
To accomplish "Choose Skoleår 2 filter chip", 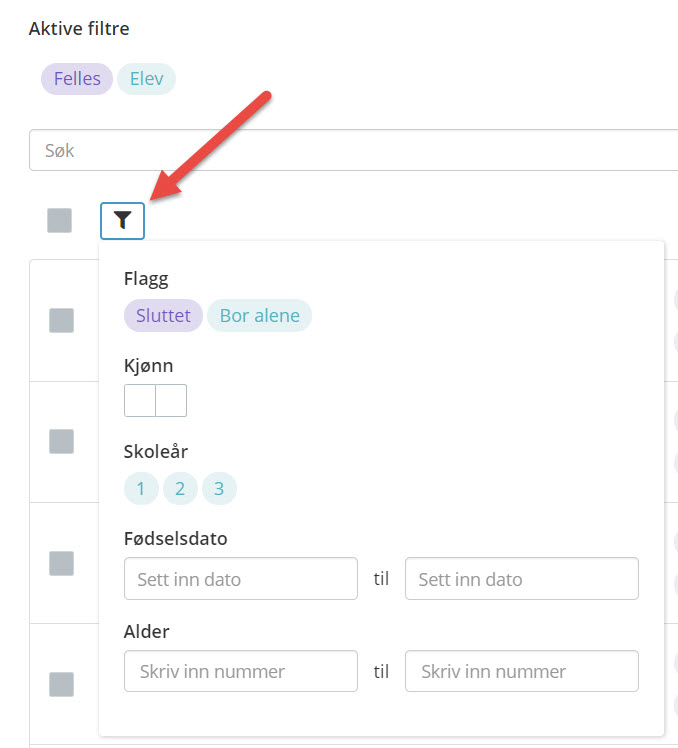I will 180,488.
